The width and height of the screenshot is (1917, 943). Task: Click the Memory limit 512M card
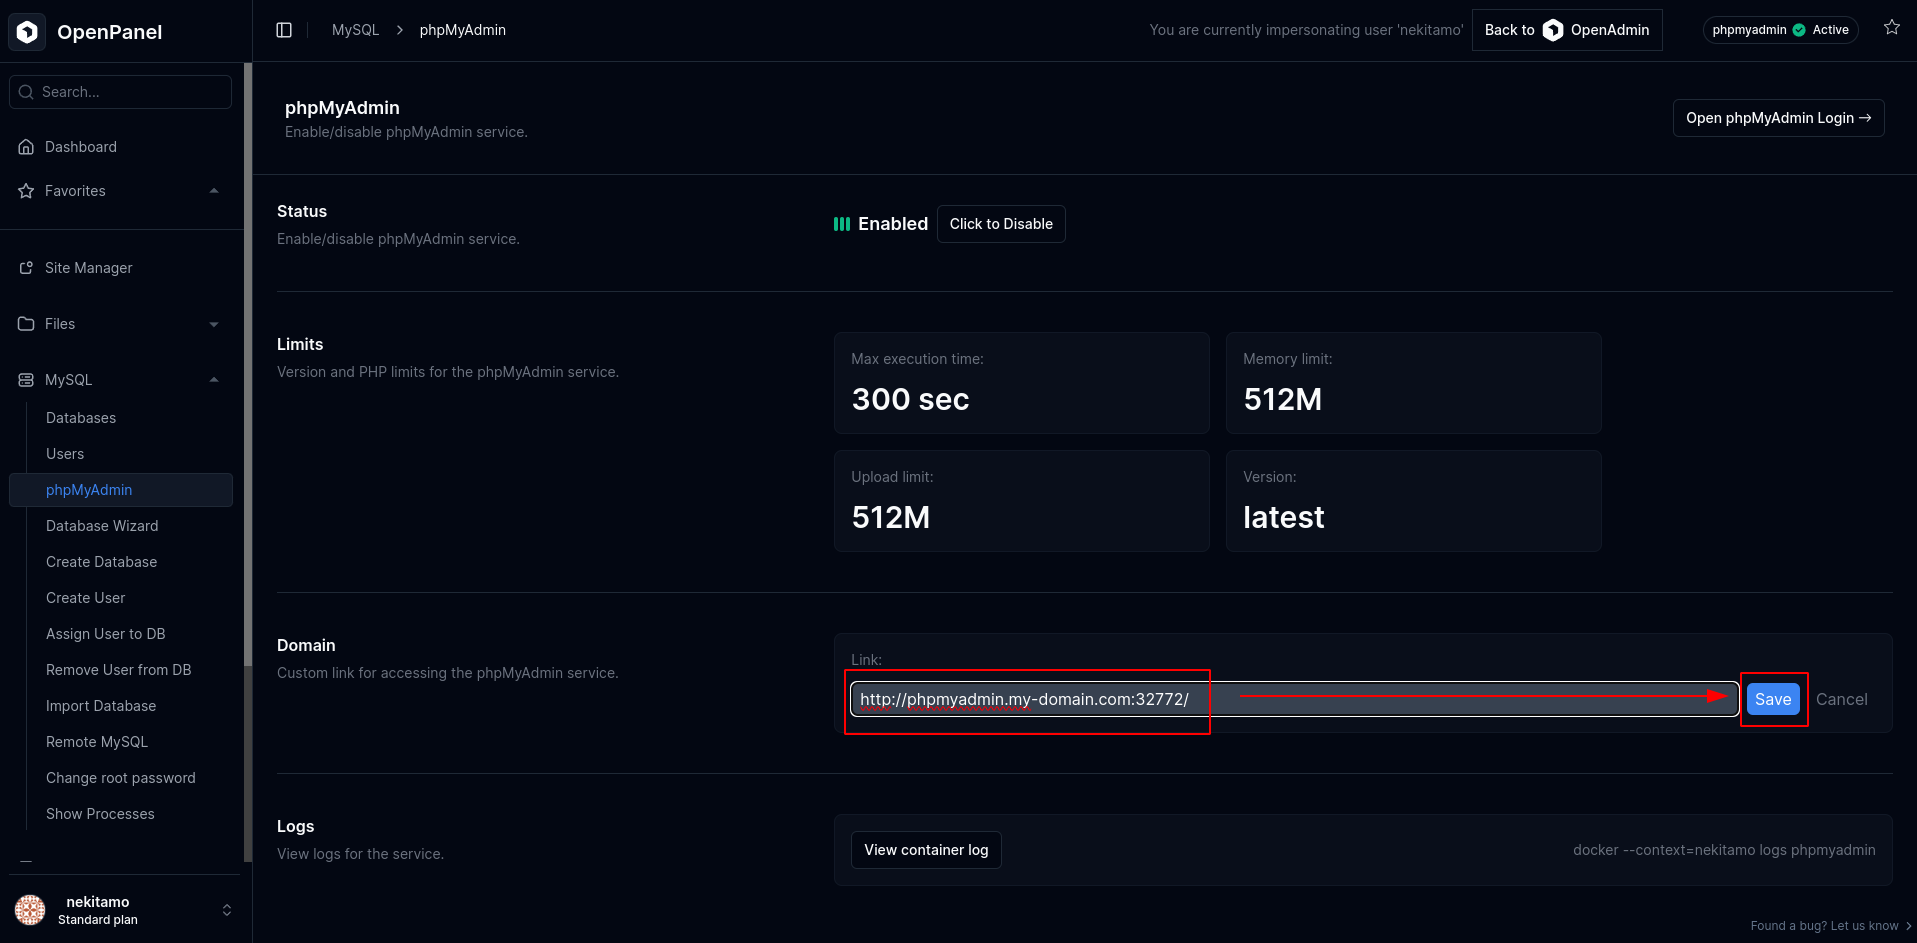(1414, 383)
